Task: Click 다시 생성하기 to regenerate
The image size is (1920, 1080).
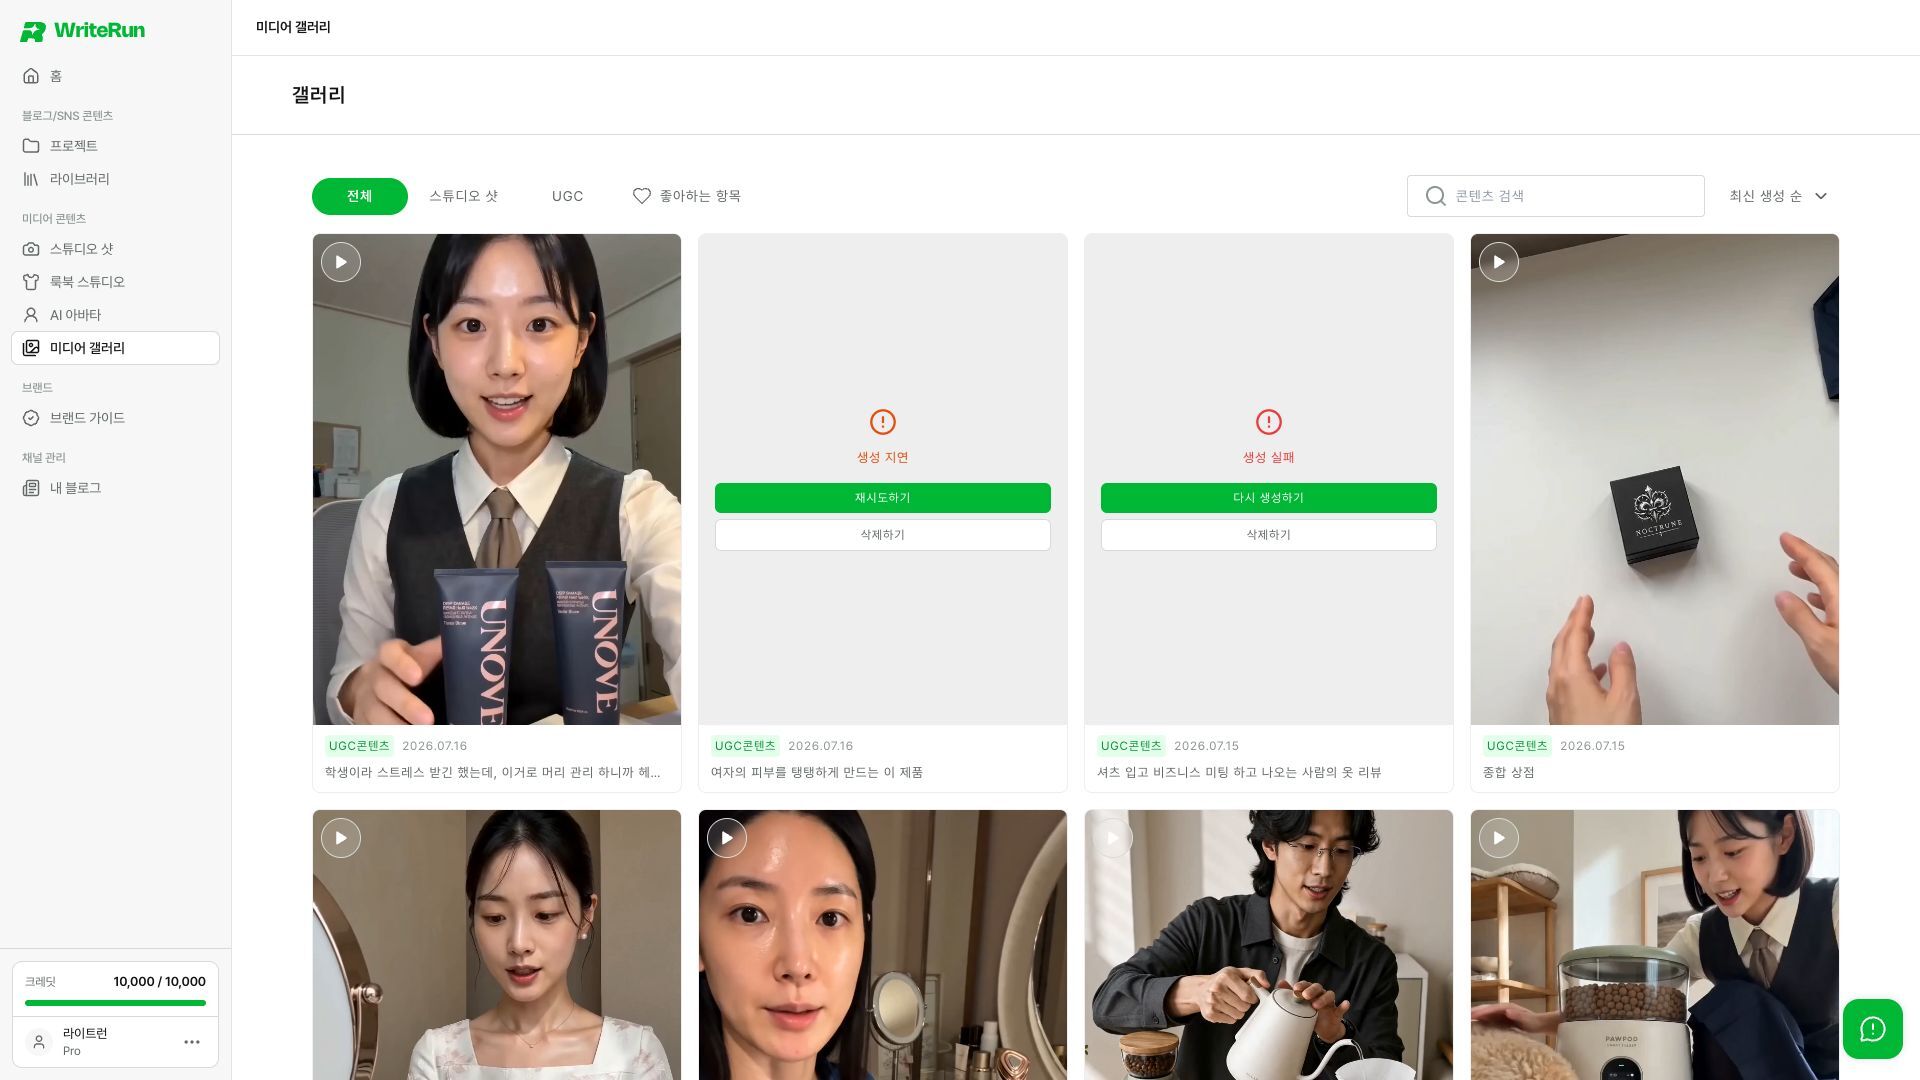Action: 1268,498
